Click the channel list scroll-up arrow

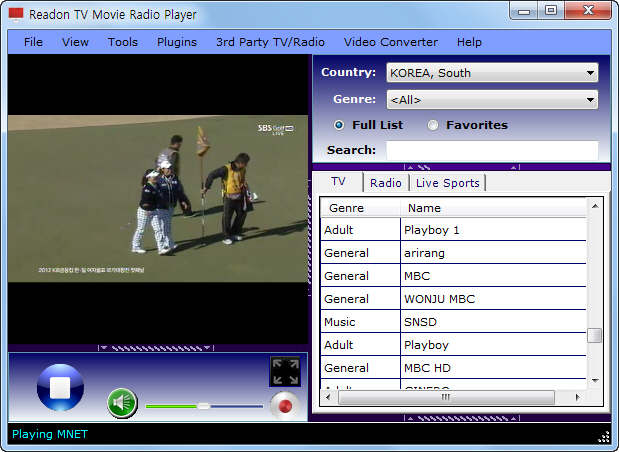[x=595, y=206]
